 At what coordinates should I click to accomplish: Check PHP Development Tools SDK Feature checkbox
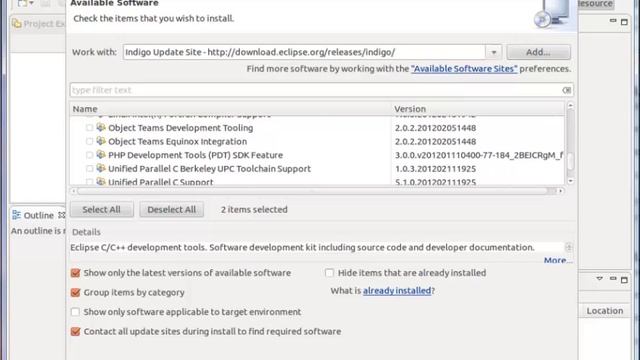click(x=89, y=155)
